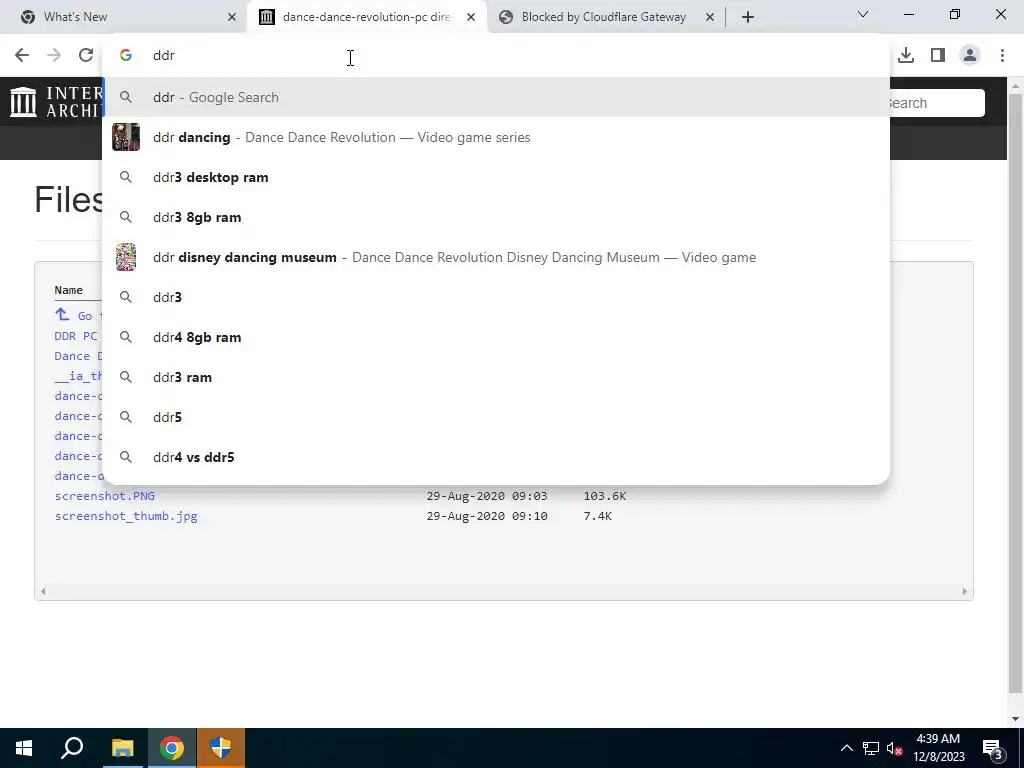
Task: Click the Dance Dance Revolution series thumbnail
Action: point(125,137)
